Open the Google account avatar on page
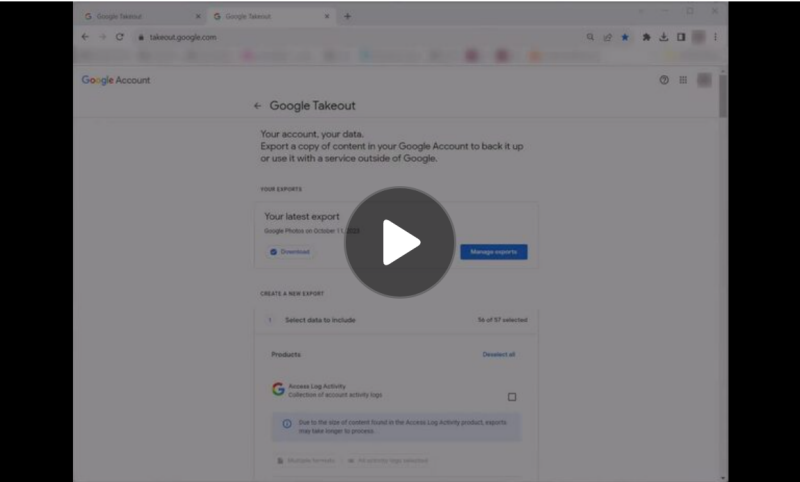800x482 pixels. tap(704, 80)
